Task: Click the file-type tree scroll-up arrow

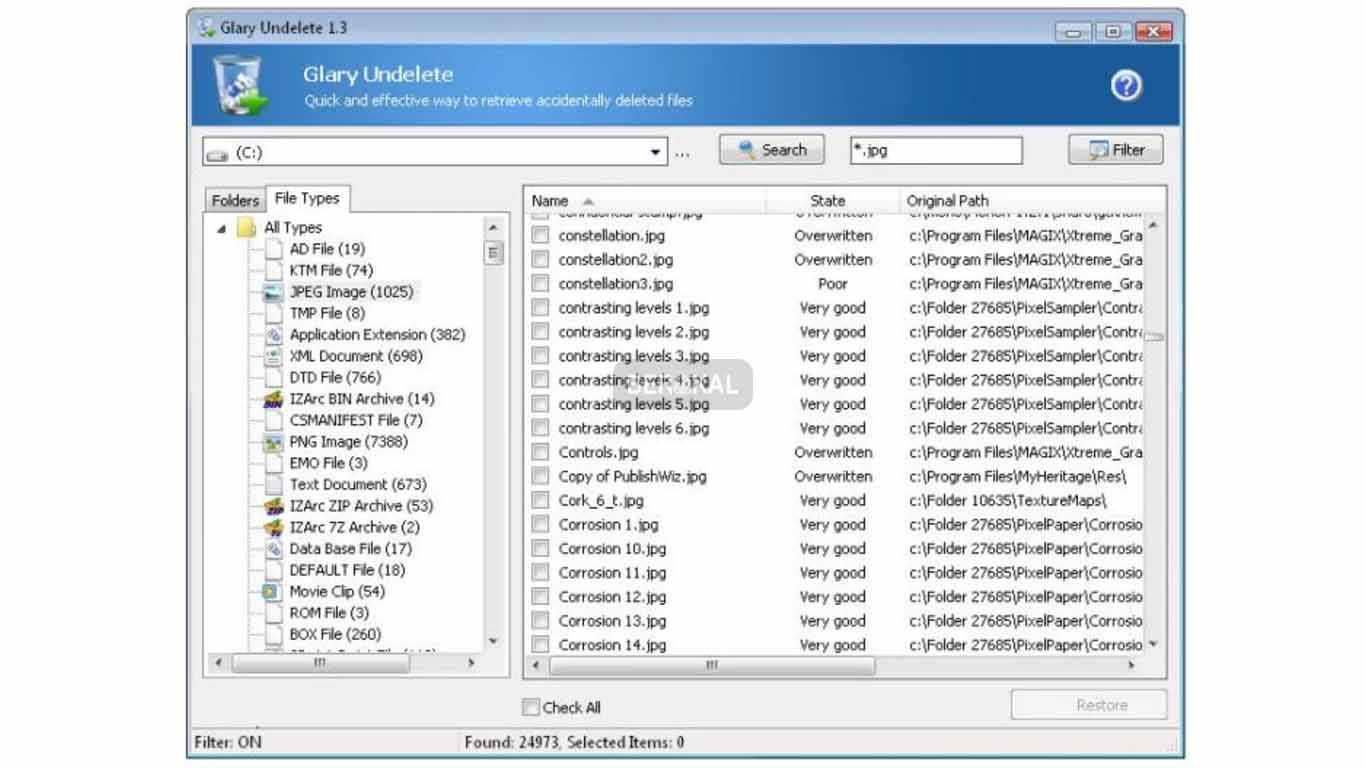Action: pos(493,228)
